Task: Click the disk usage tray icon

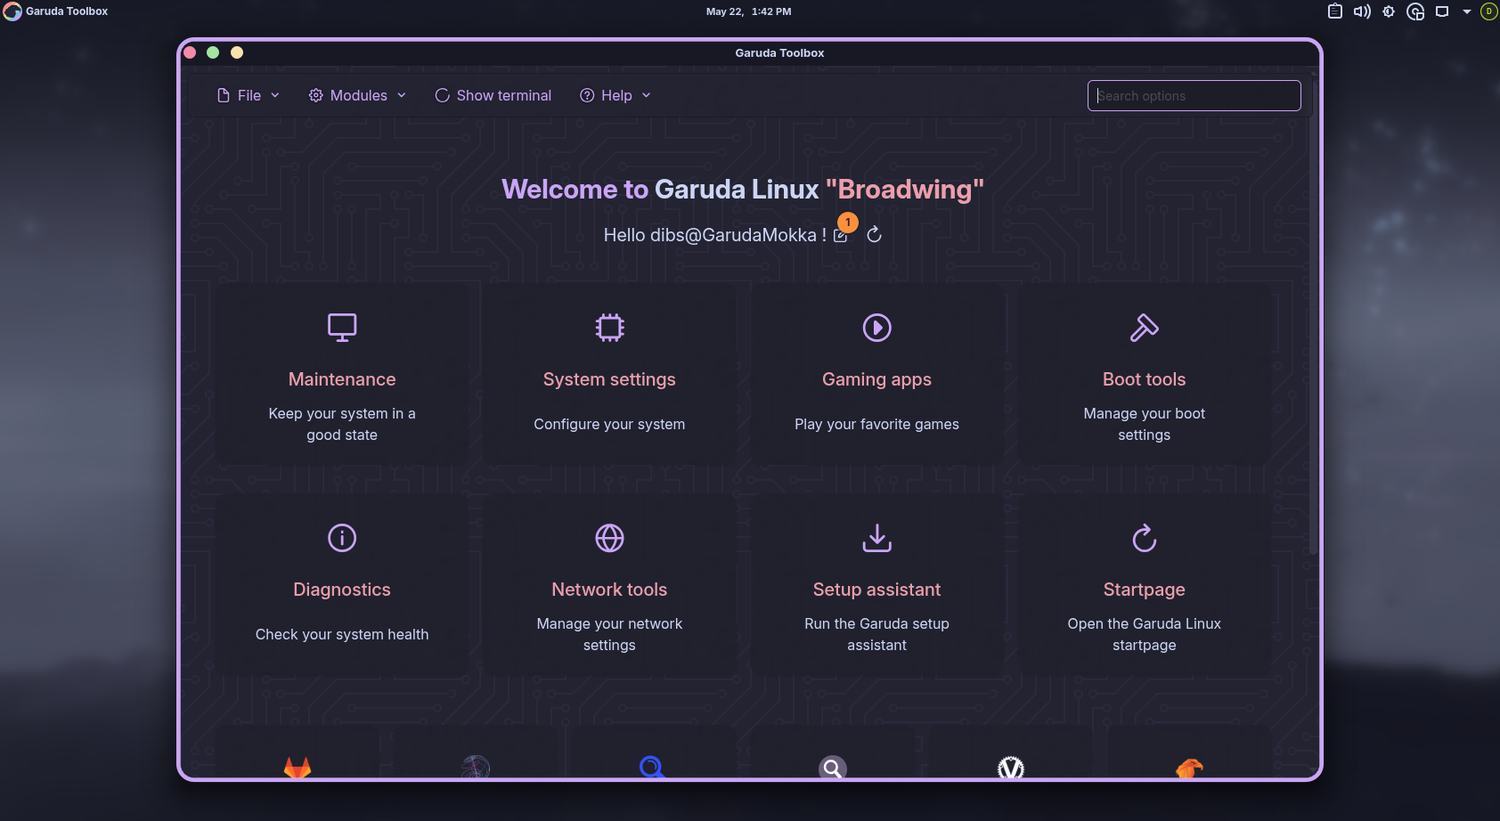Action: 1415,11
